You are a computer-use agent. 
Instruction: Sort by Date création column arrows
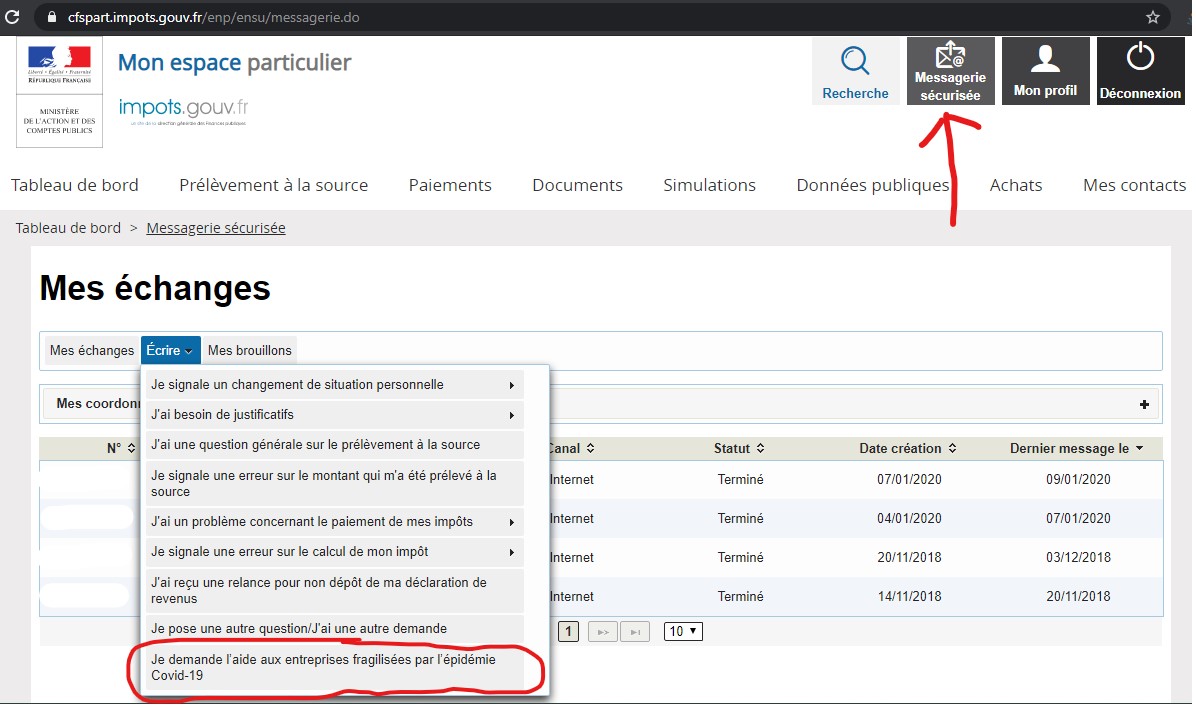click(x=953, y=448)
